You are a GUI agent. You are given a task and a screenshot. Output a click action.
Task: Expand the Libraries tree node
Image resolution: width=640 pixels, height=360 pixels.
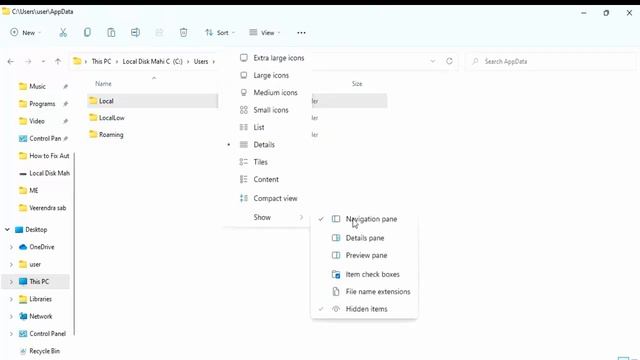(x=11, y=299)
